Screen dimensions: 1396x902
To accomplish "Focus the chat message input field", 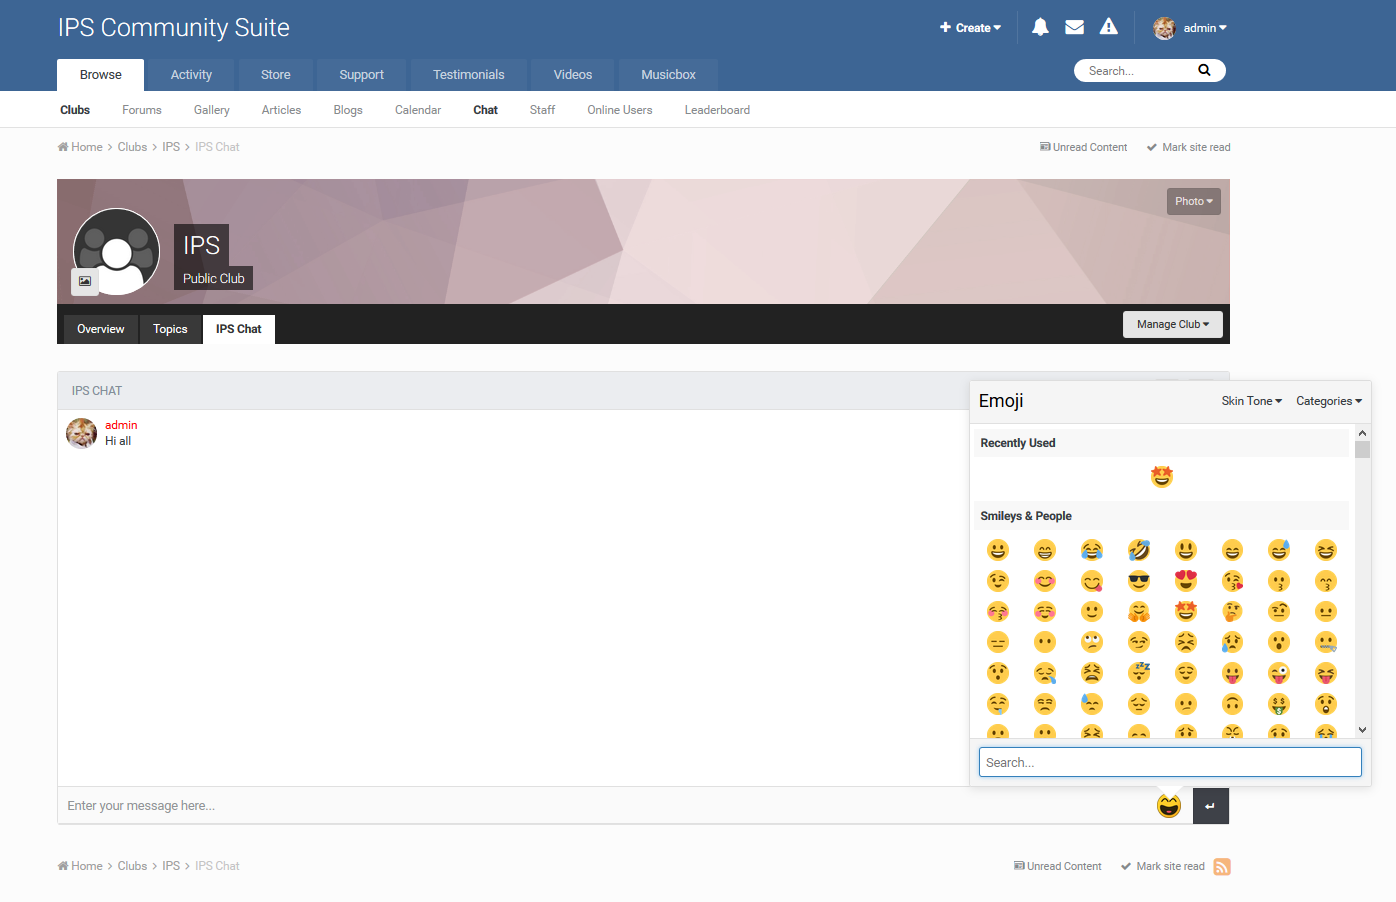I will click(x=606, y=806).
